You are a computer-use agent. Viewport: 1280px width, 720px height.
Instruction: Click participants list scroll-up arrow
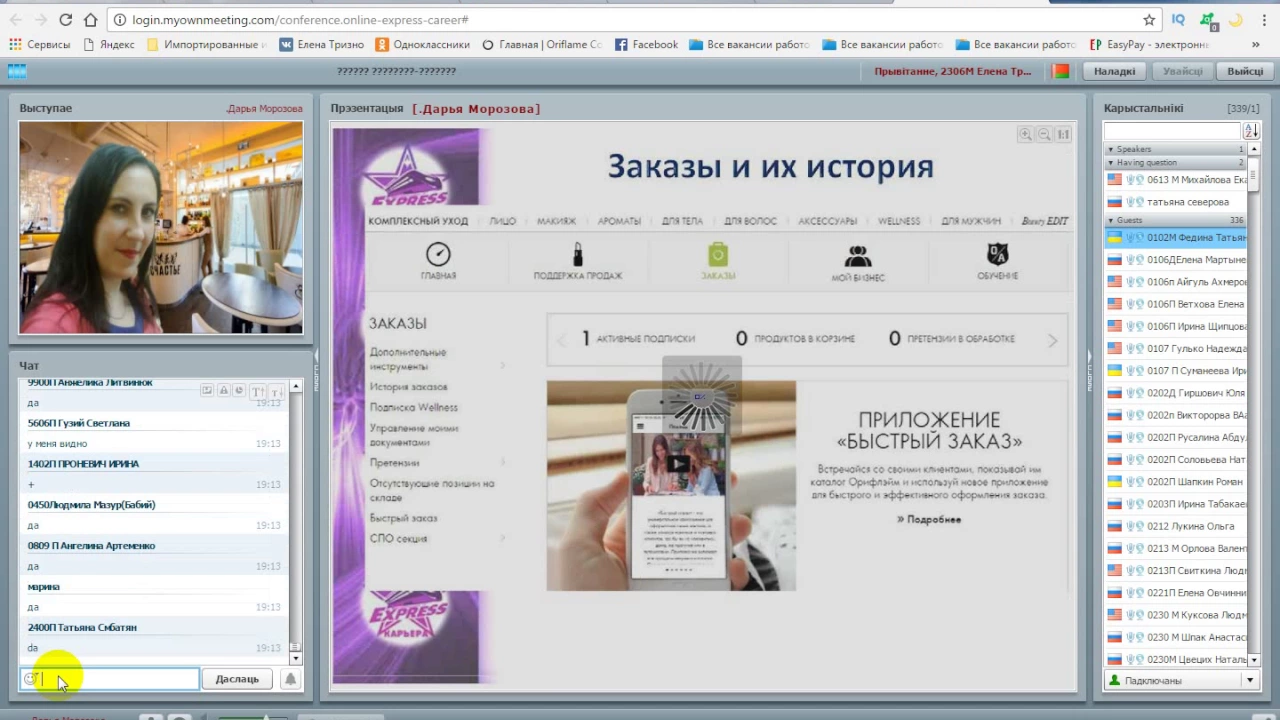point(1254,149)
